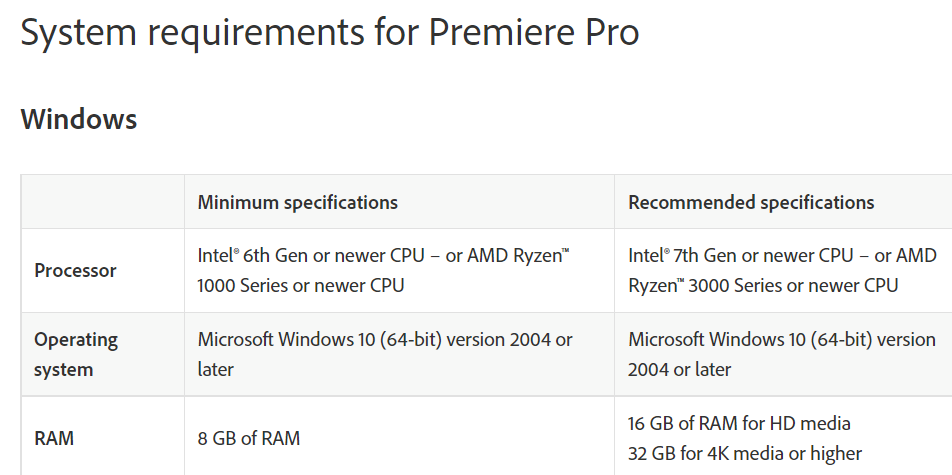Select the 'Minimum specifications' column header

coord(297,202)
